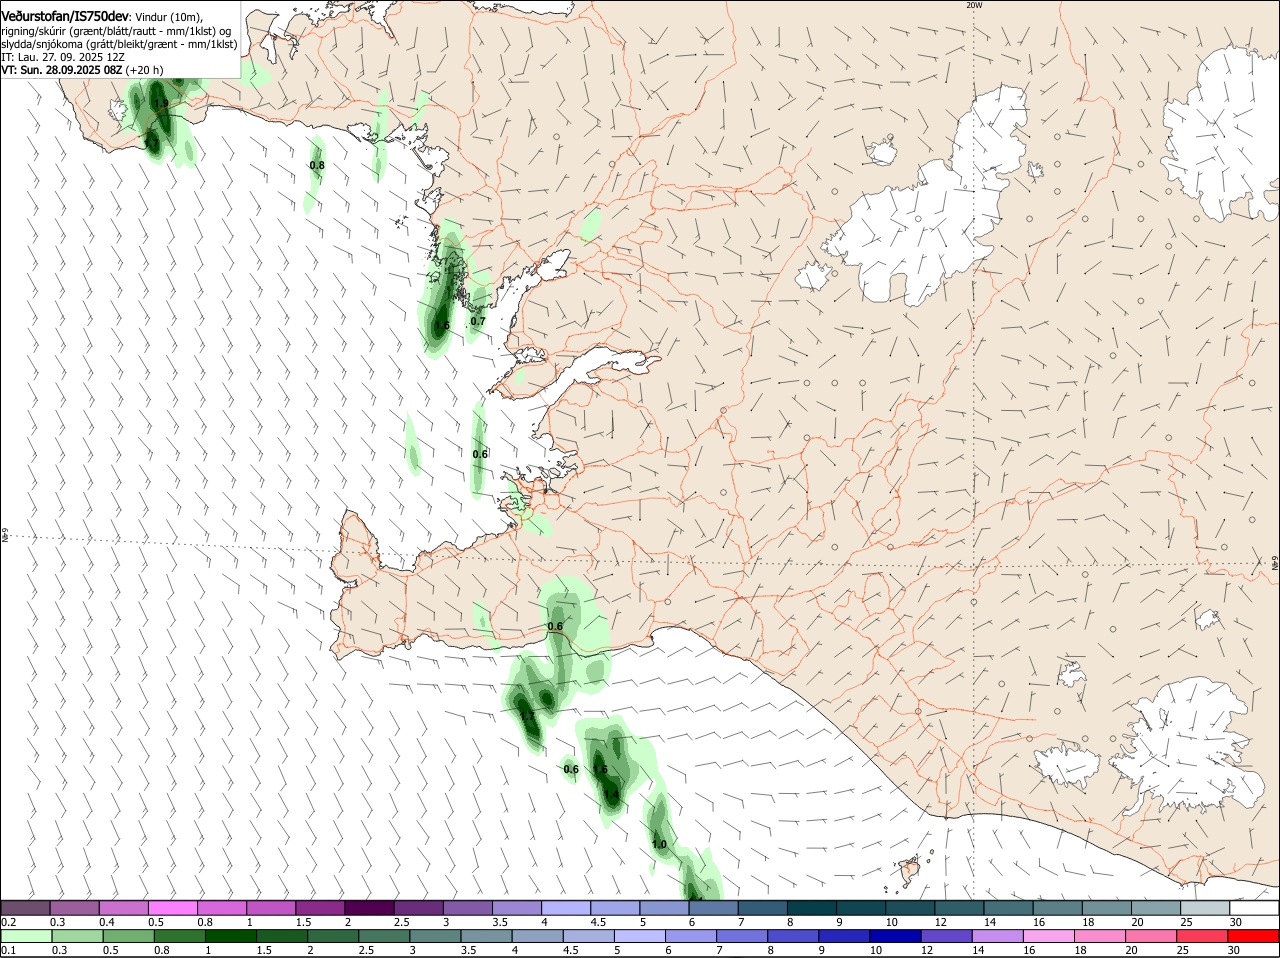The height and width of the screenshot is (958, 1280).
Task: Click the snow legend swatch between 0.5 and 0.8
Action: tap(173, 908)
